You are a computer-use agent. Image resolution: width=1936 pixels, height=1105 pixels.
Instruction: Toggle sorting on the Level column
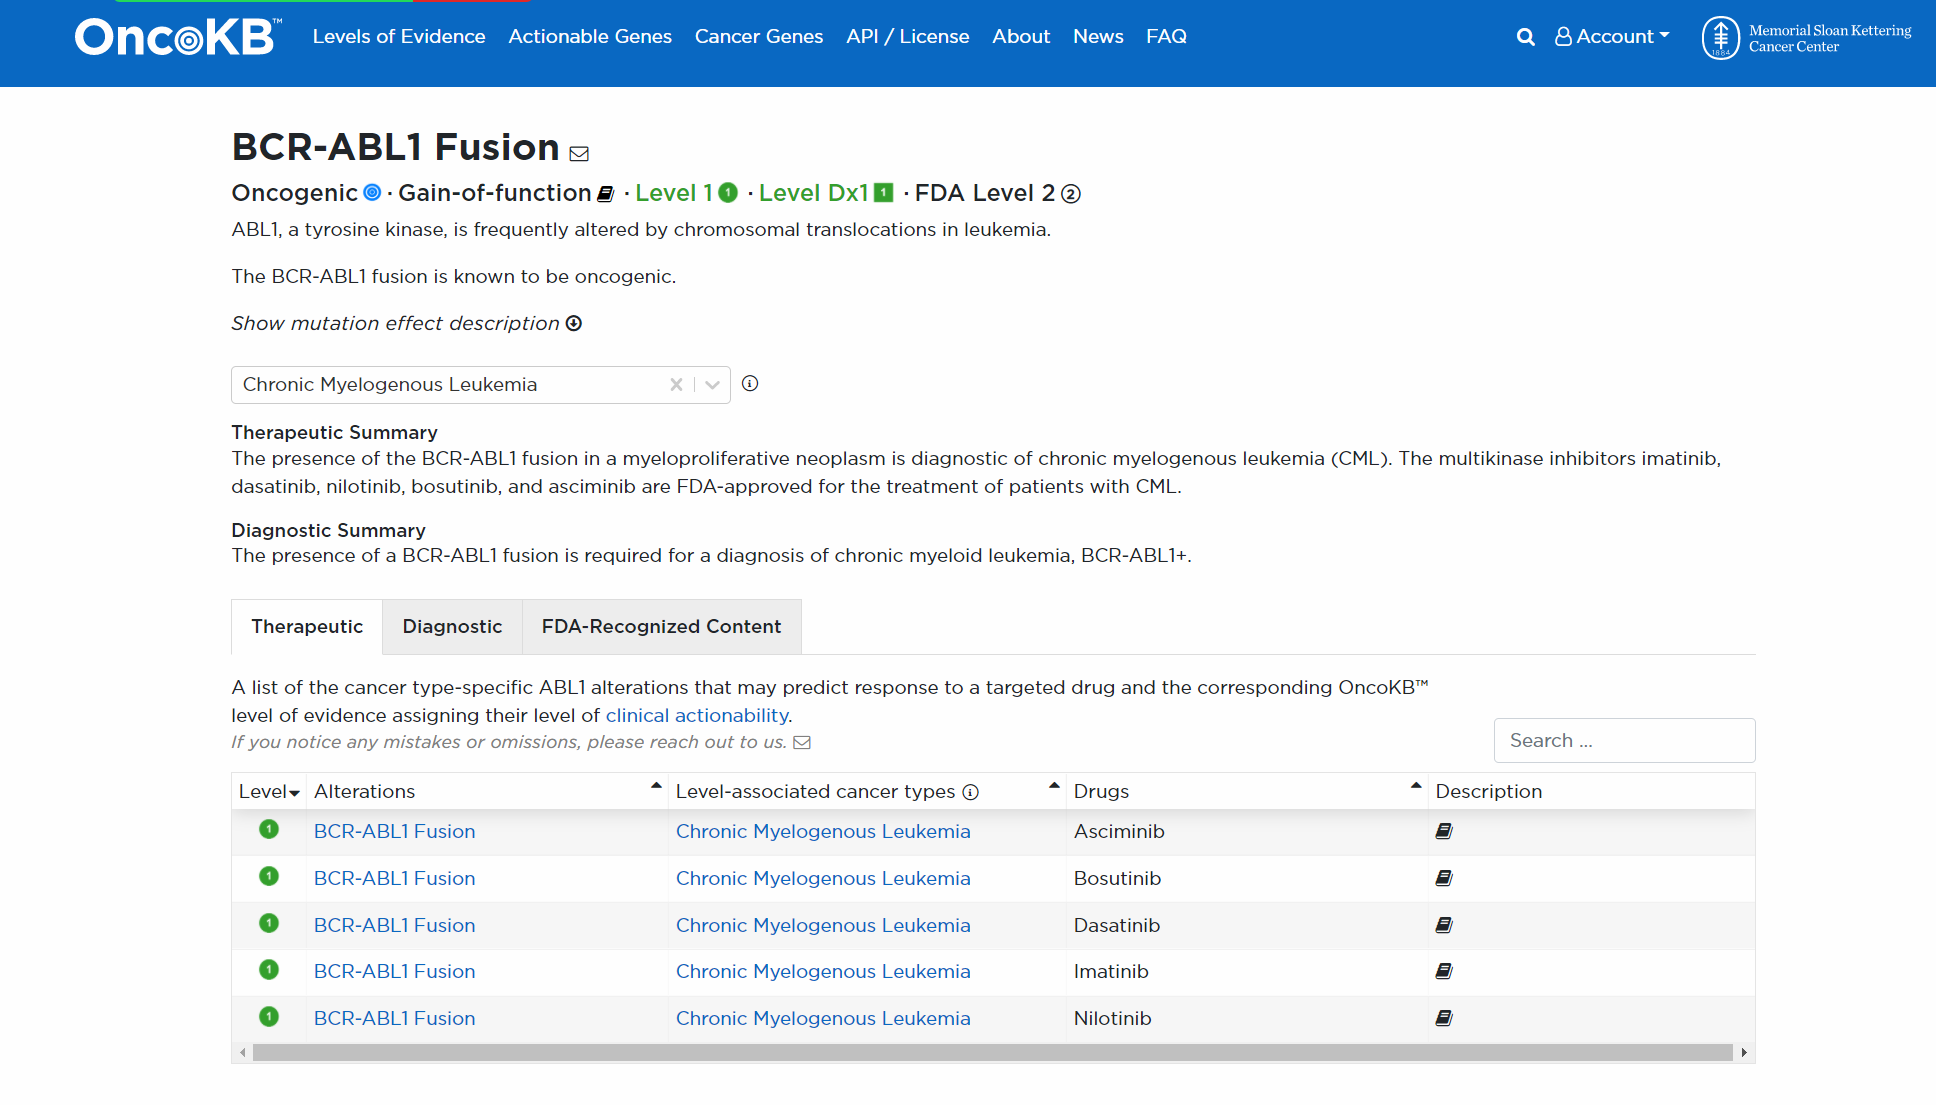point(294,792)
